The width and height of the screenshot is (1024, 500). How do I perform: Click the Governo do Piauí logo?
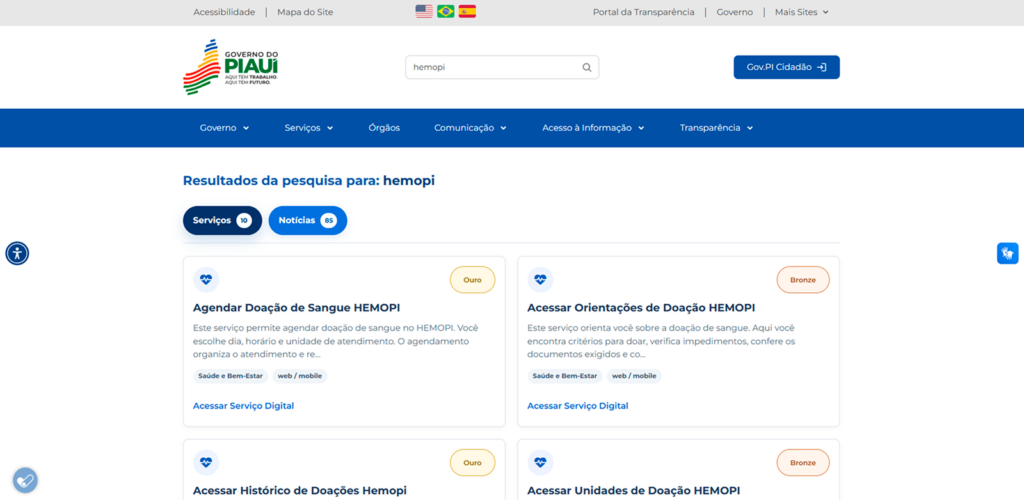(x=232, y=67)
